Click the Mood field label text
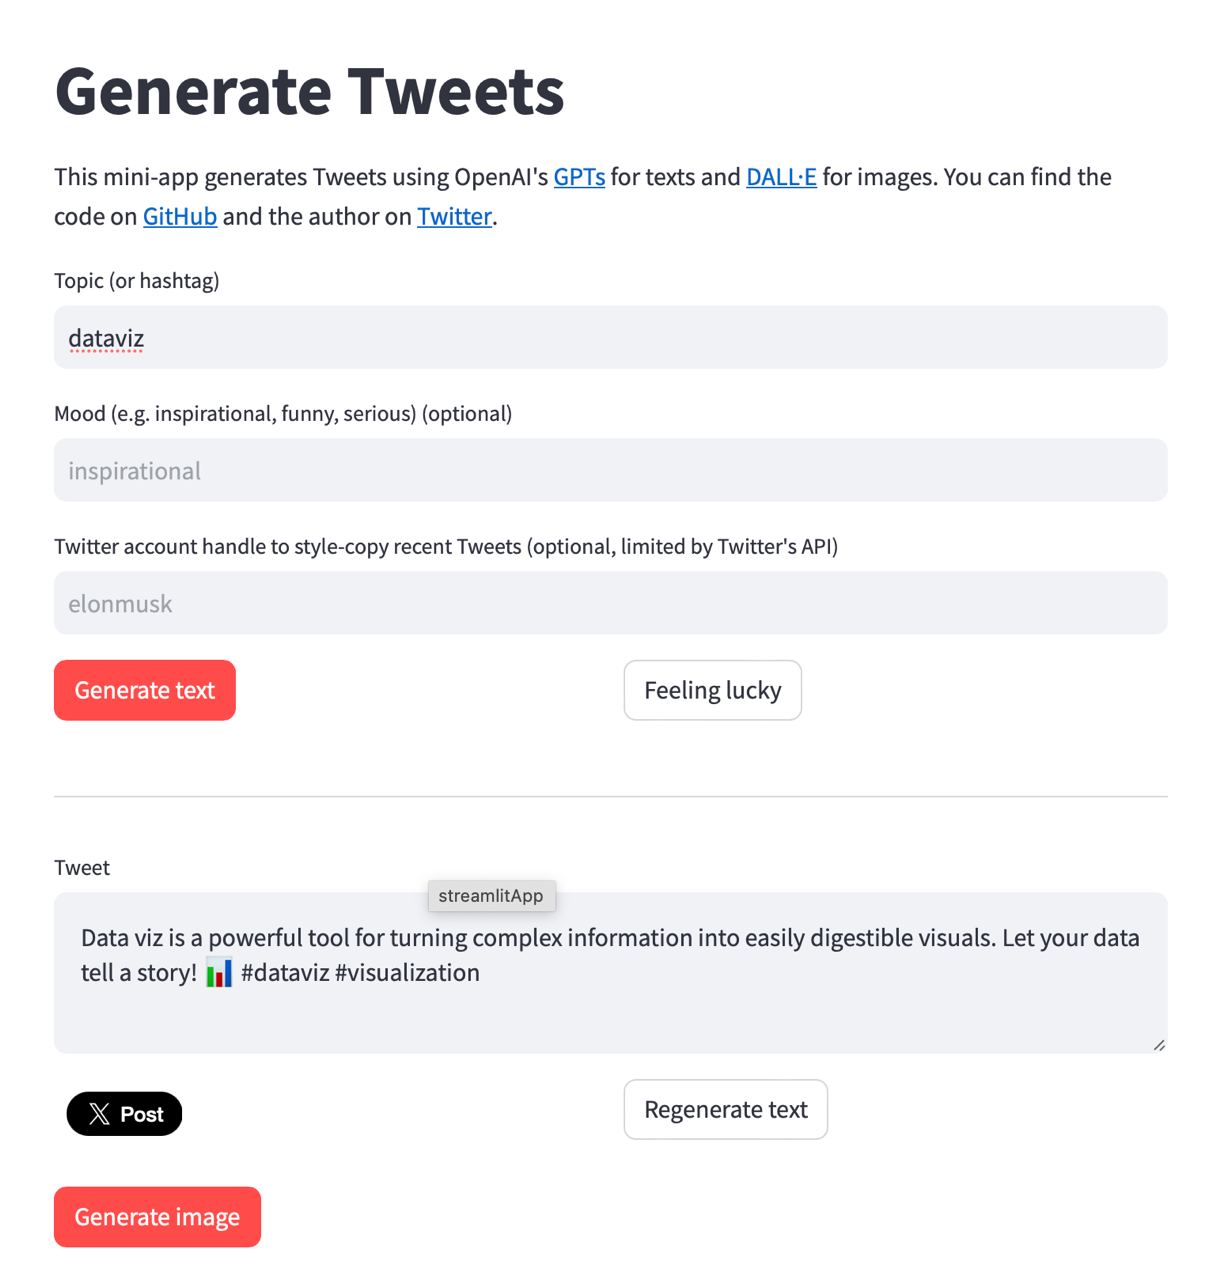The image size is (1217, 1280). click(283, 414)
